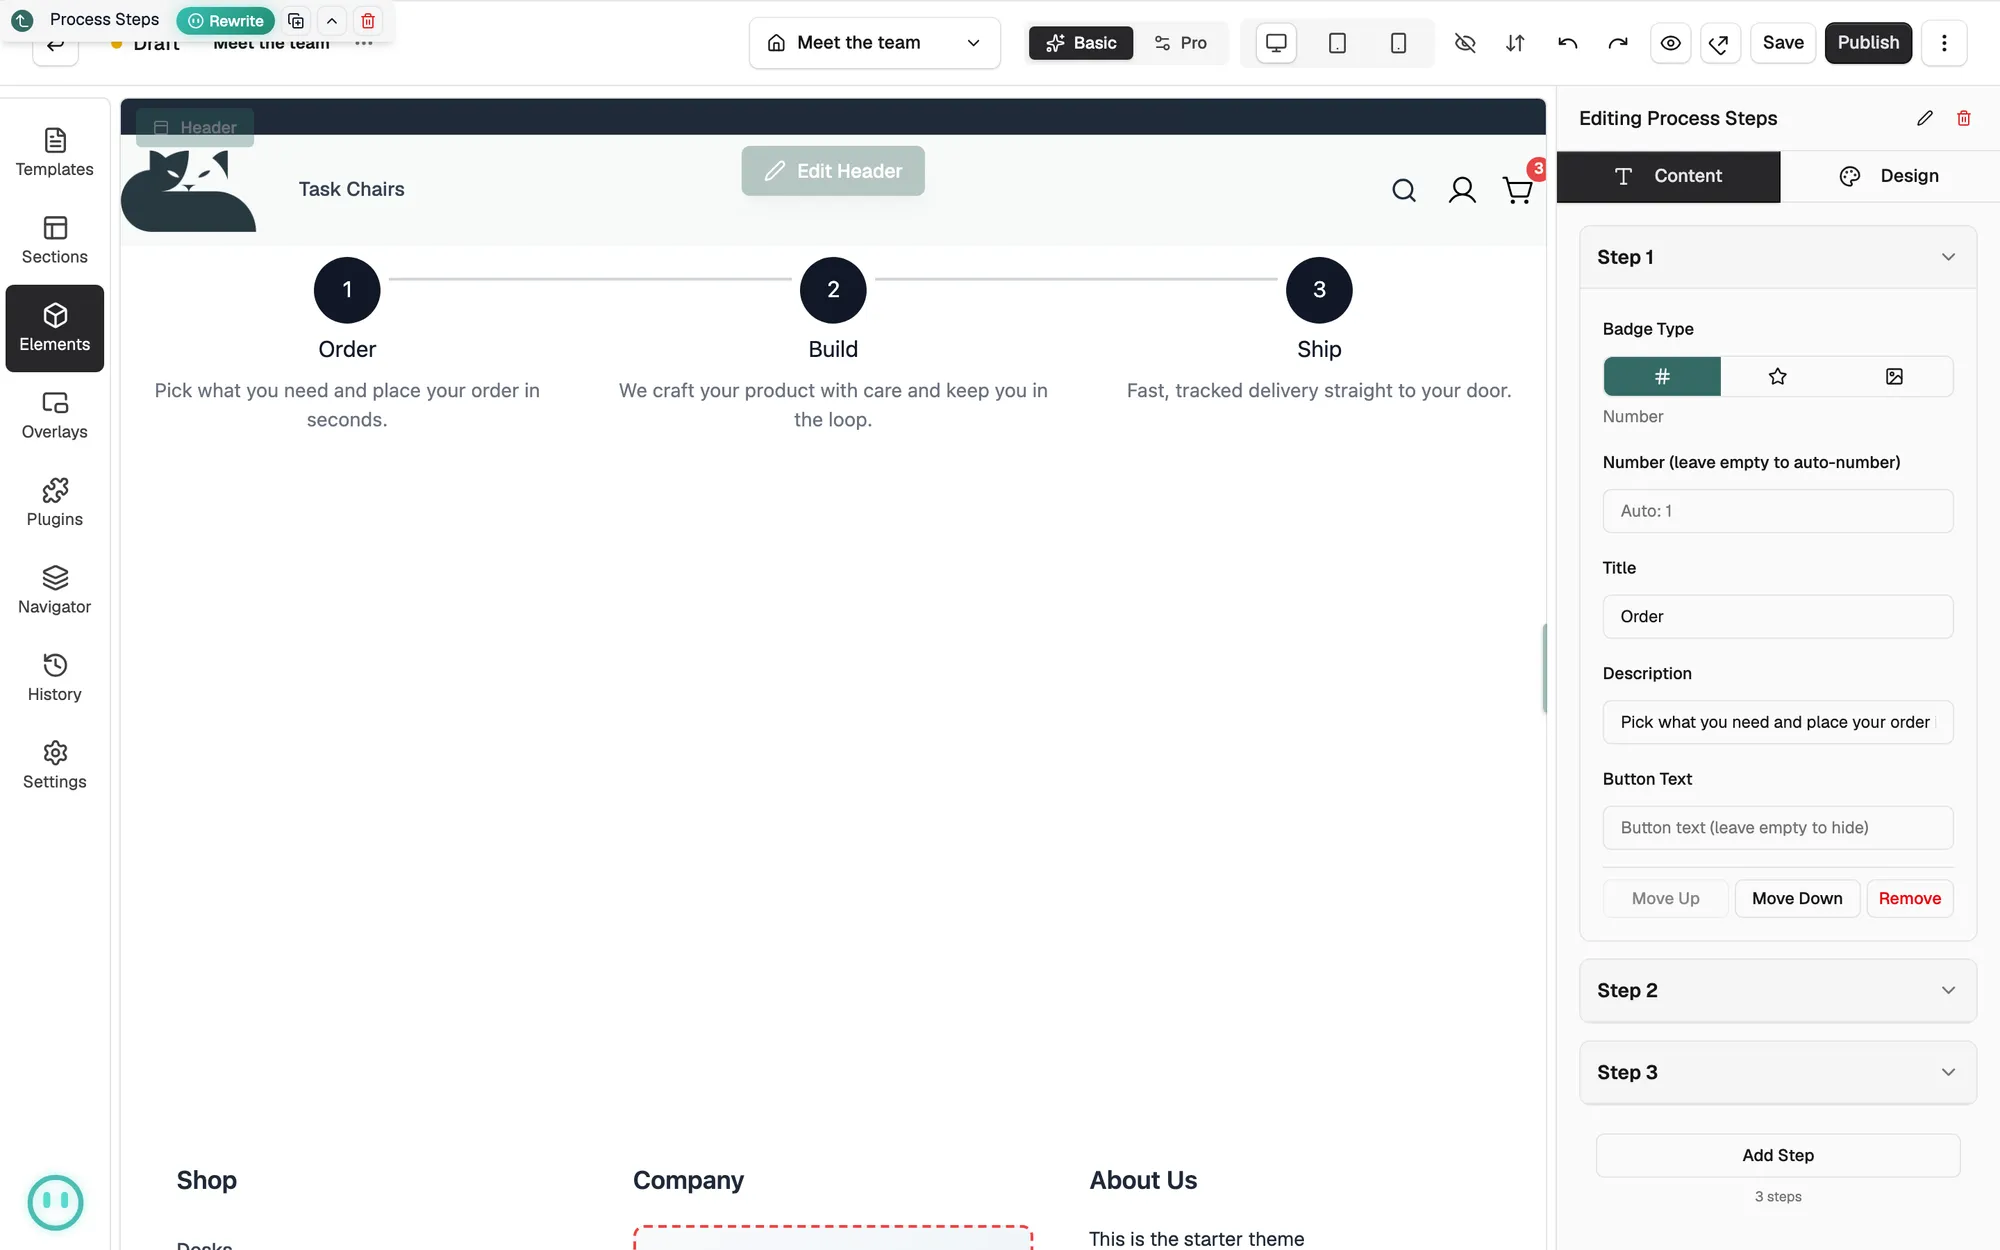The width and height of the screenshot is (2000, 1250).
Task: Rename element with pencil icon in editing panel
Action: tap(1925, 118)
